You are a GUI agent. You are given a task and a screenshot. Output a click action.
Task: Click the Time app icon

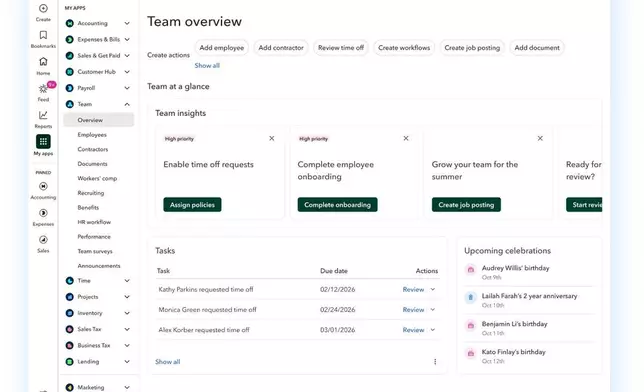(70, 281)
